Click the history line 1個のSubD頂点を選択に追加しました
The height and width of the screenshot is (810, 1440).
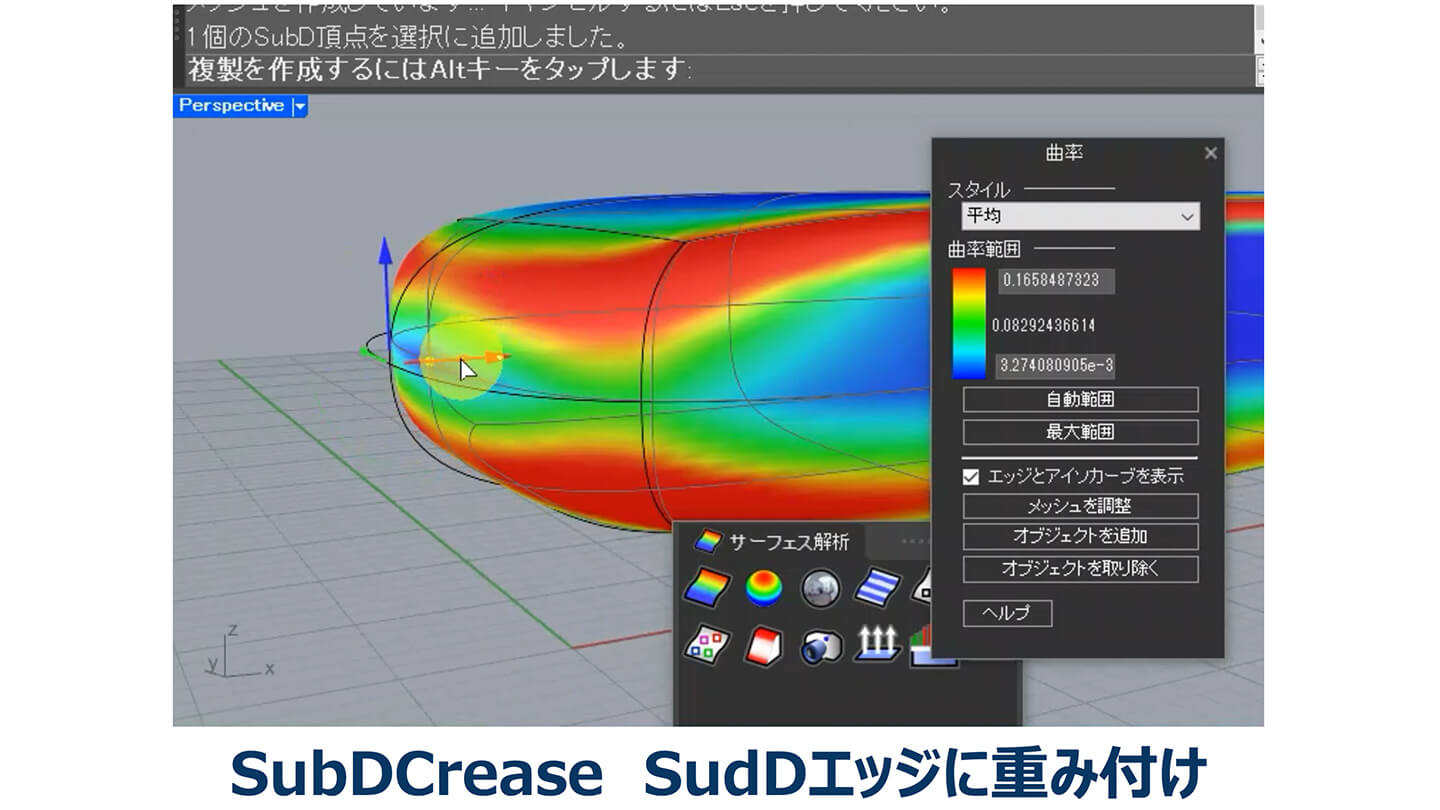coord(407,39)
